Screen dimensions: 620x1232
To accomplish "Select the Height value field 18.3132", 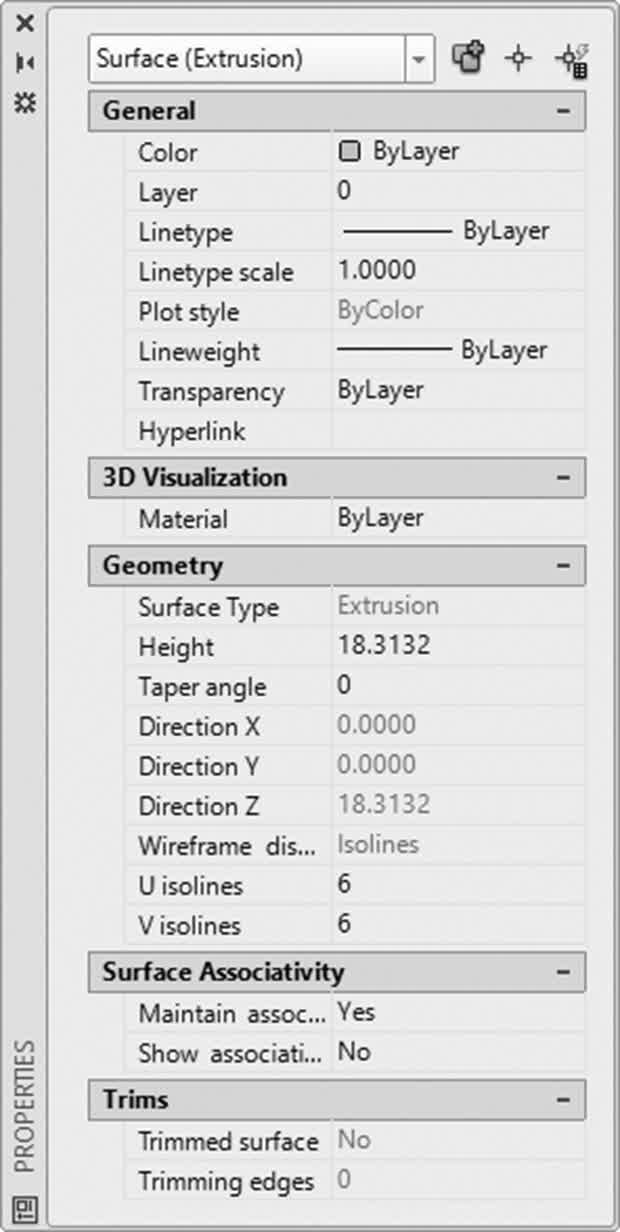I will (x=458, y=646).
